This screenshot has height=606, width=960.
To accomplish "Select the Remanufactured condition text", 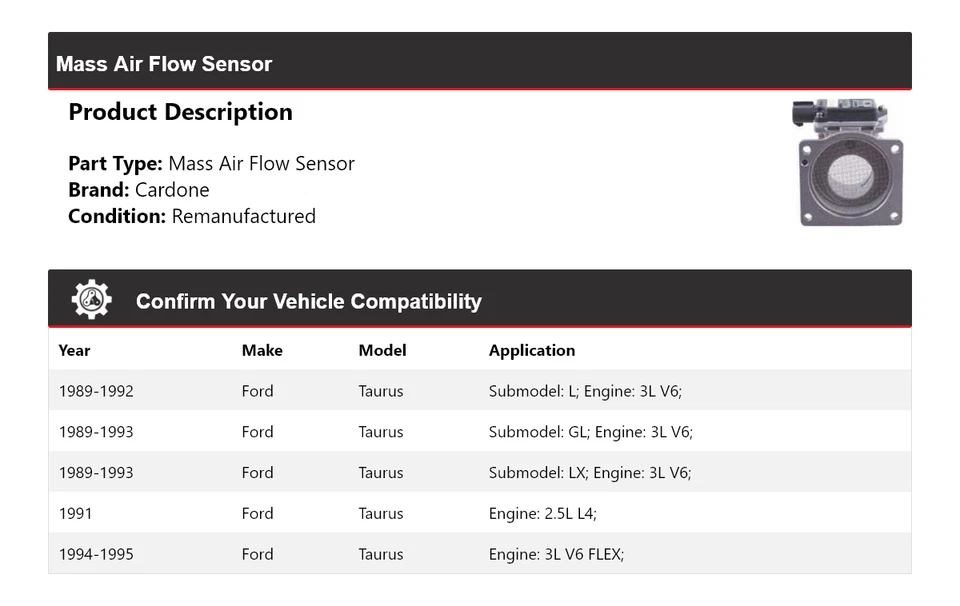I will pyautogui.click(x=243, y=216).
